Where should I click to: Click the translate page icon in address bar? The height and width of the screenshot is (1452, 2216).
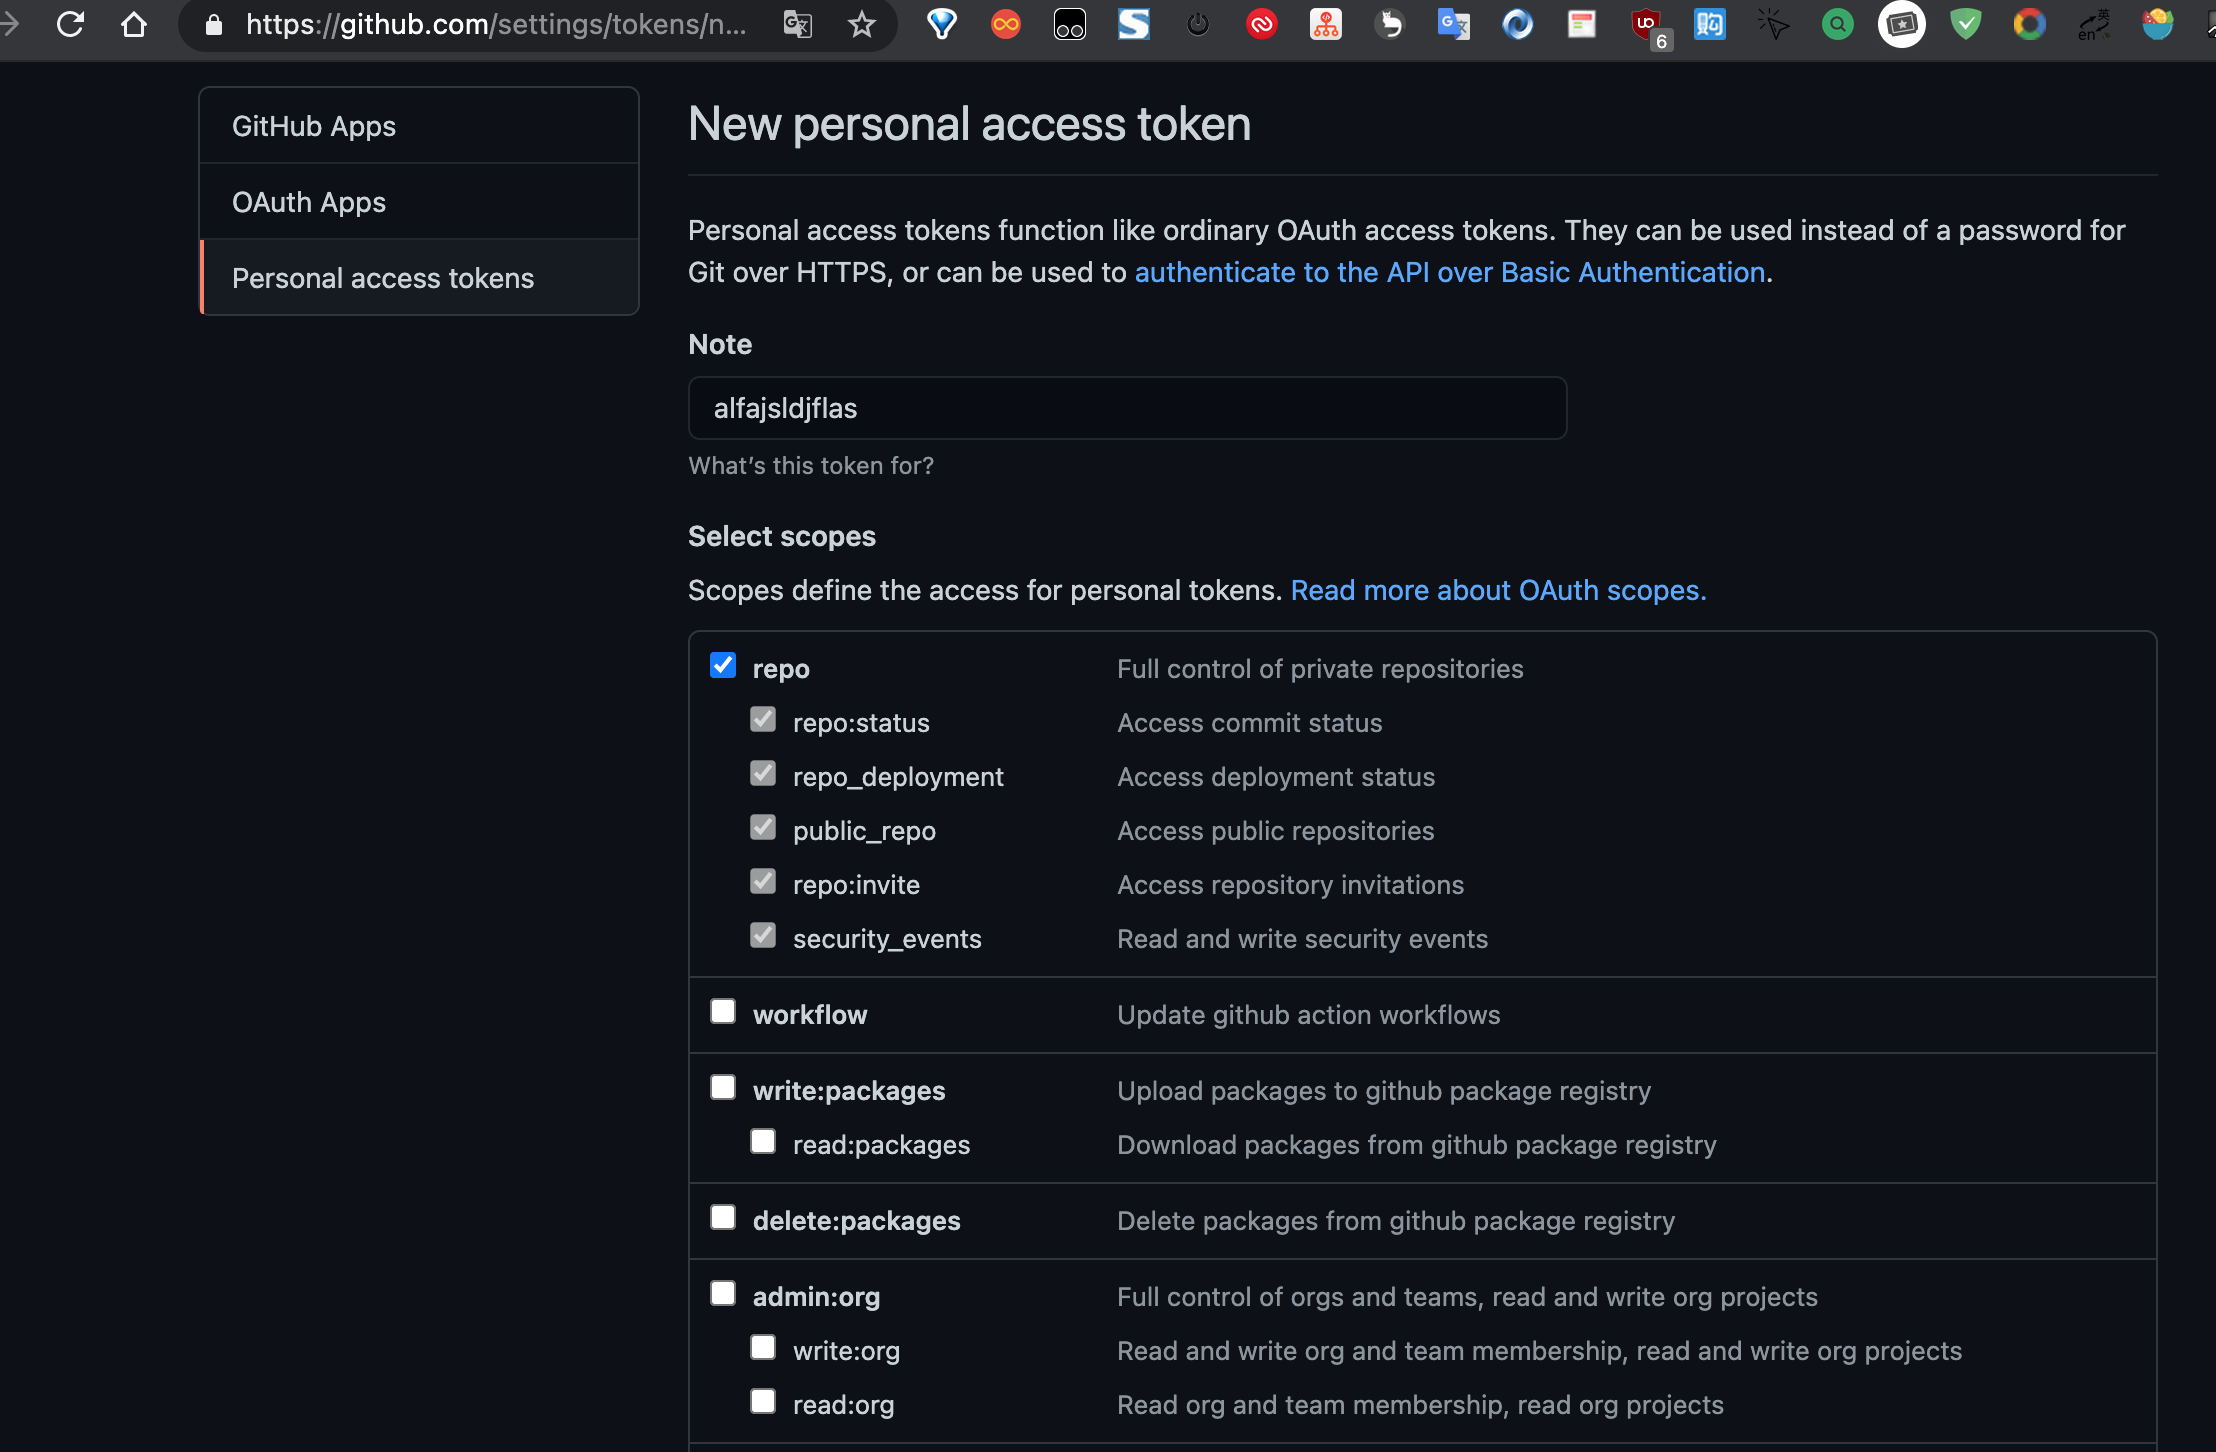tap(797, 24)
